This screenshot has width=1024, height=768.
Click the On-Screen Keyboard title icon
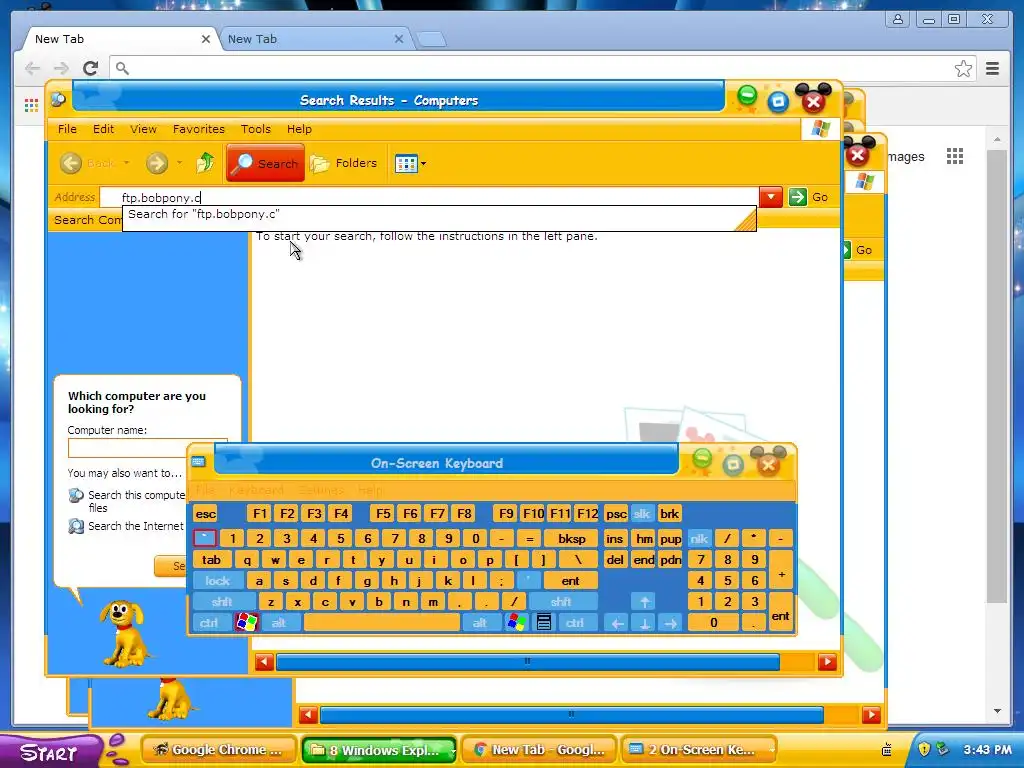coord(199,462)
